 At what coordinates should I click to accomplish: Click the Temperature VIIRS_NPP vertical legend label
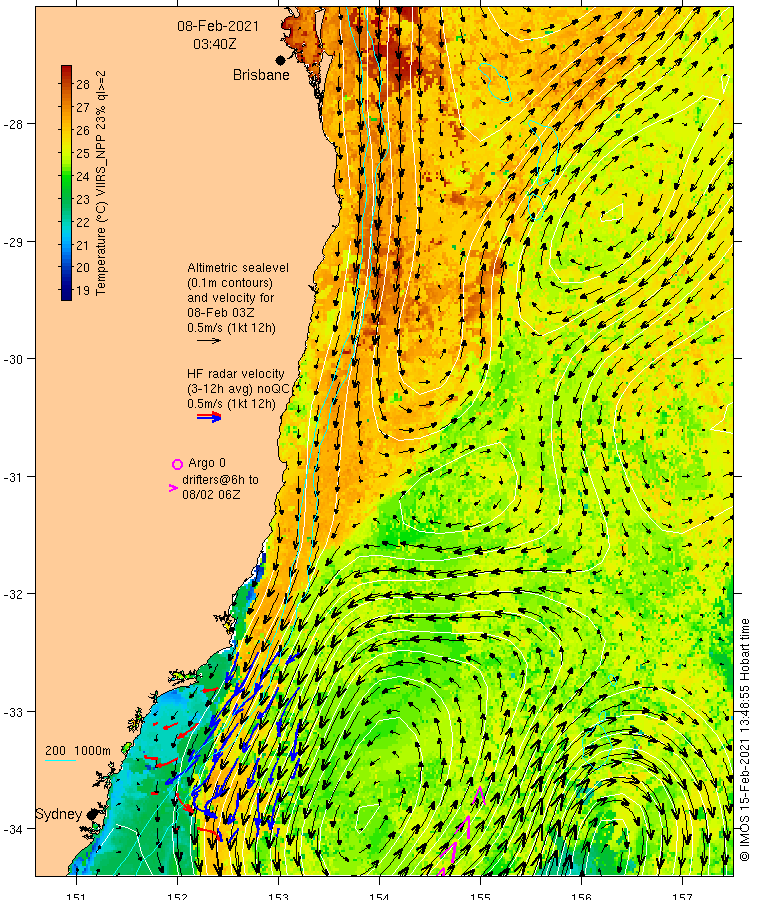[101, 183]
